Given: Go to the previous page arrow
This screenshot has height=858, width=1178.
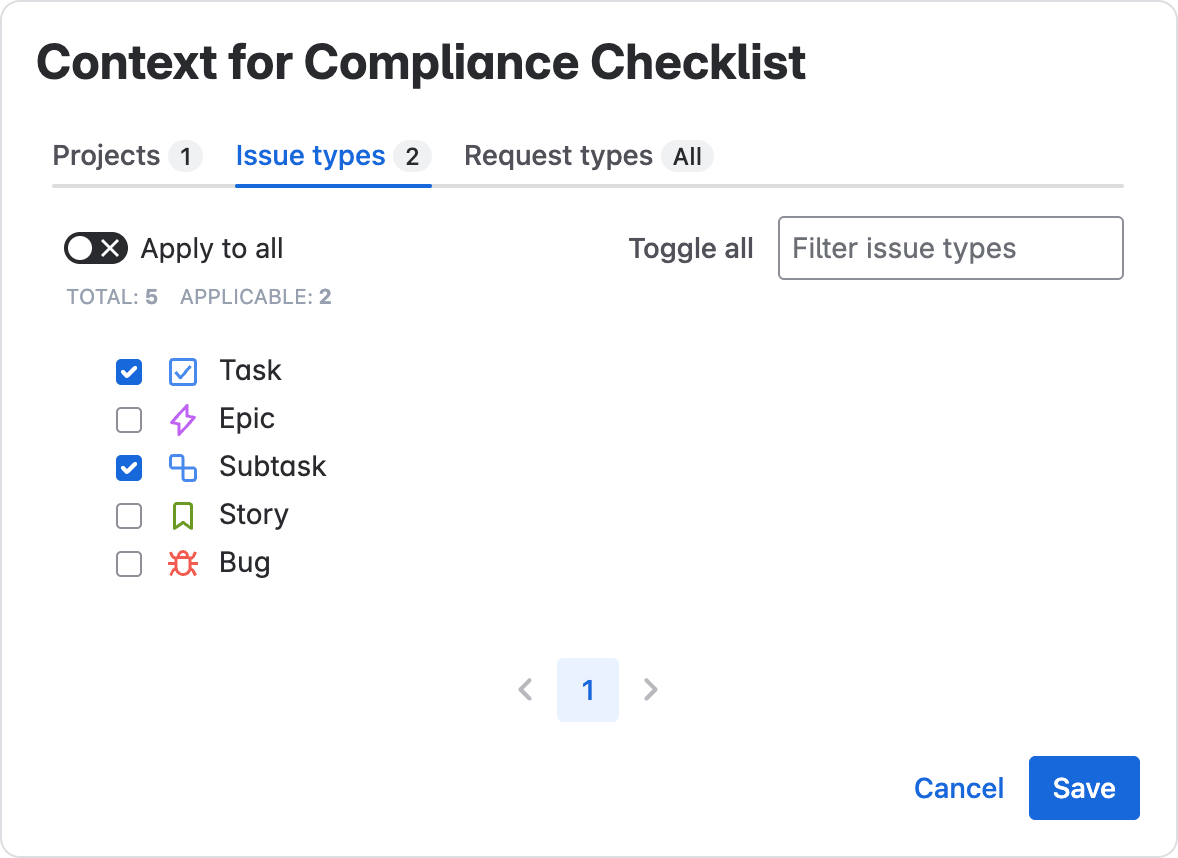Looking at the screenshot, I should click(526, 690).
